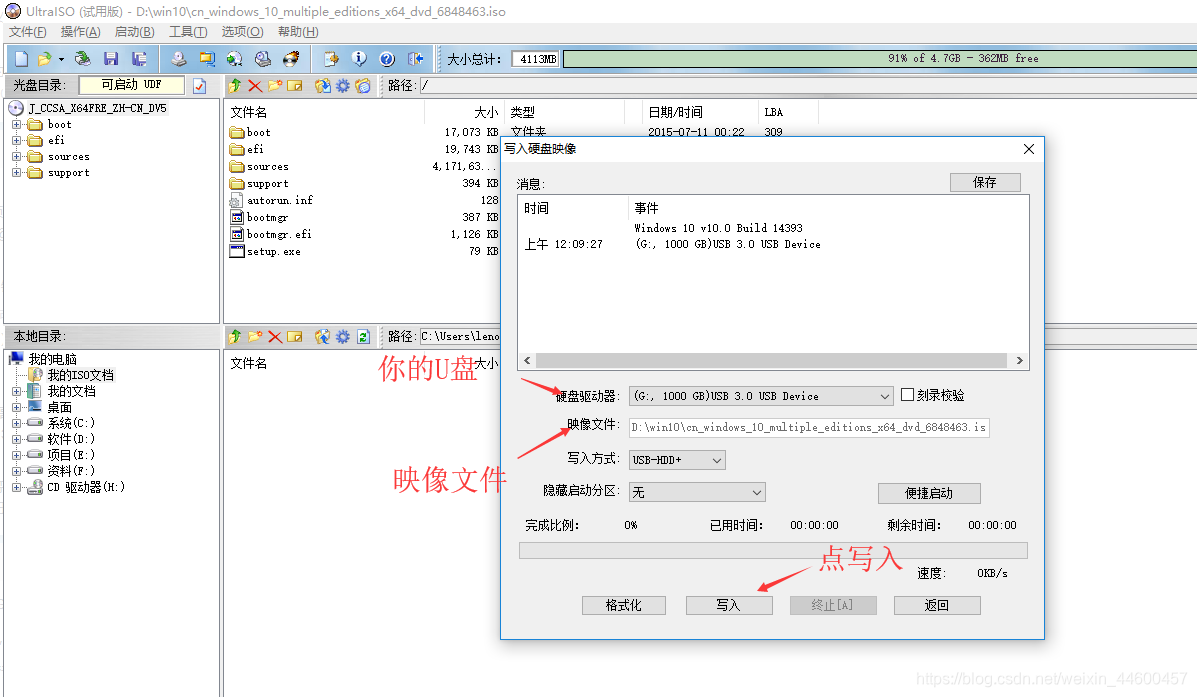
Task: Expand the CD 驱动器(H:) node
Action: click(16, 487)
